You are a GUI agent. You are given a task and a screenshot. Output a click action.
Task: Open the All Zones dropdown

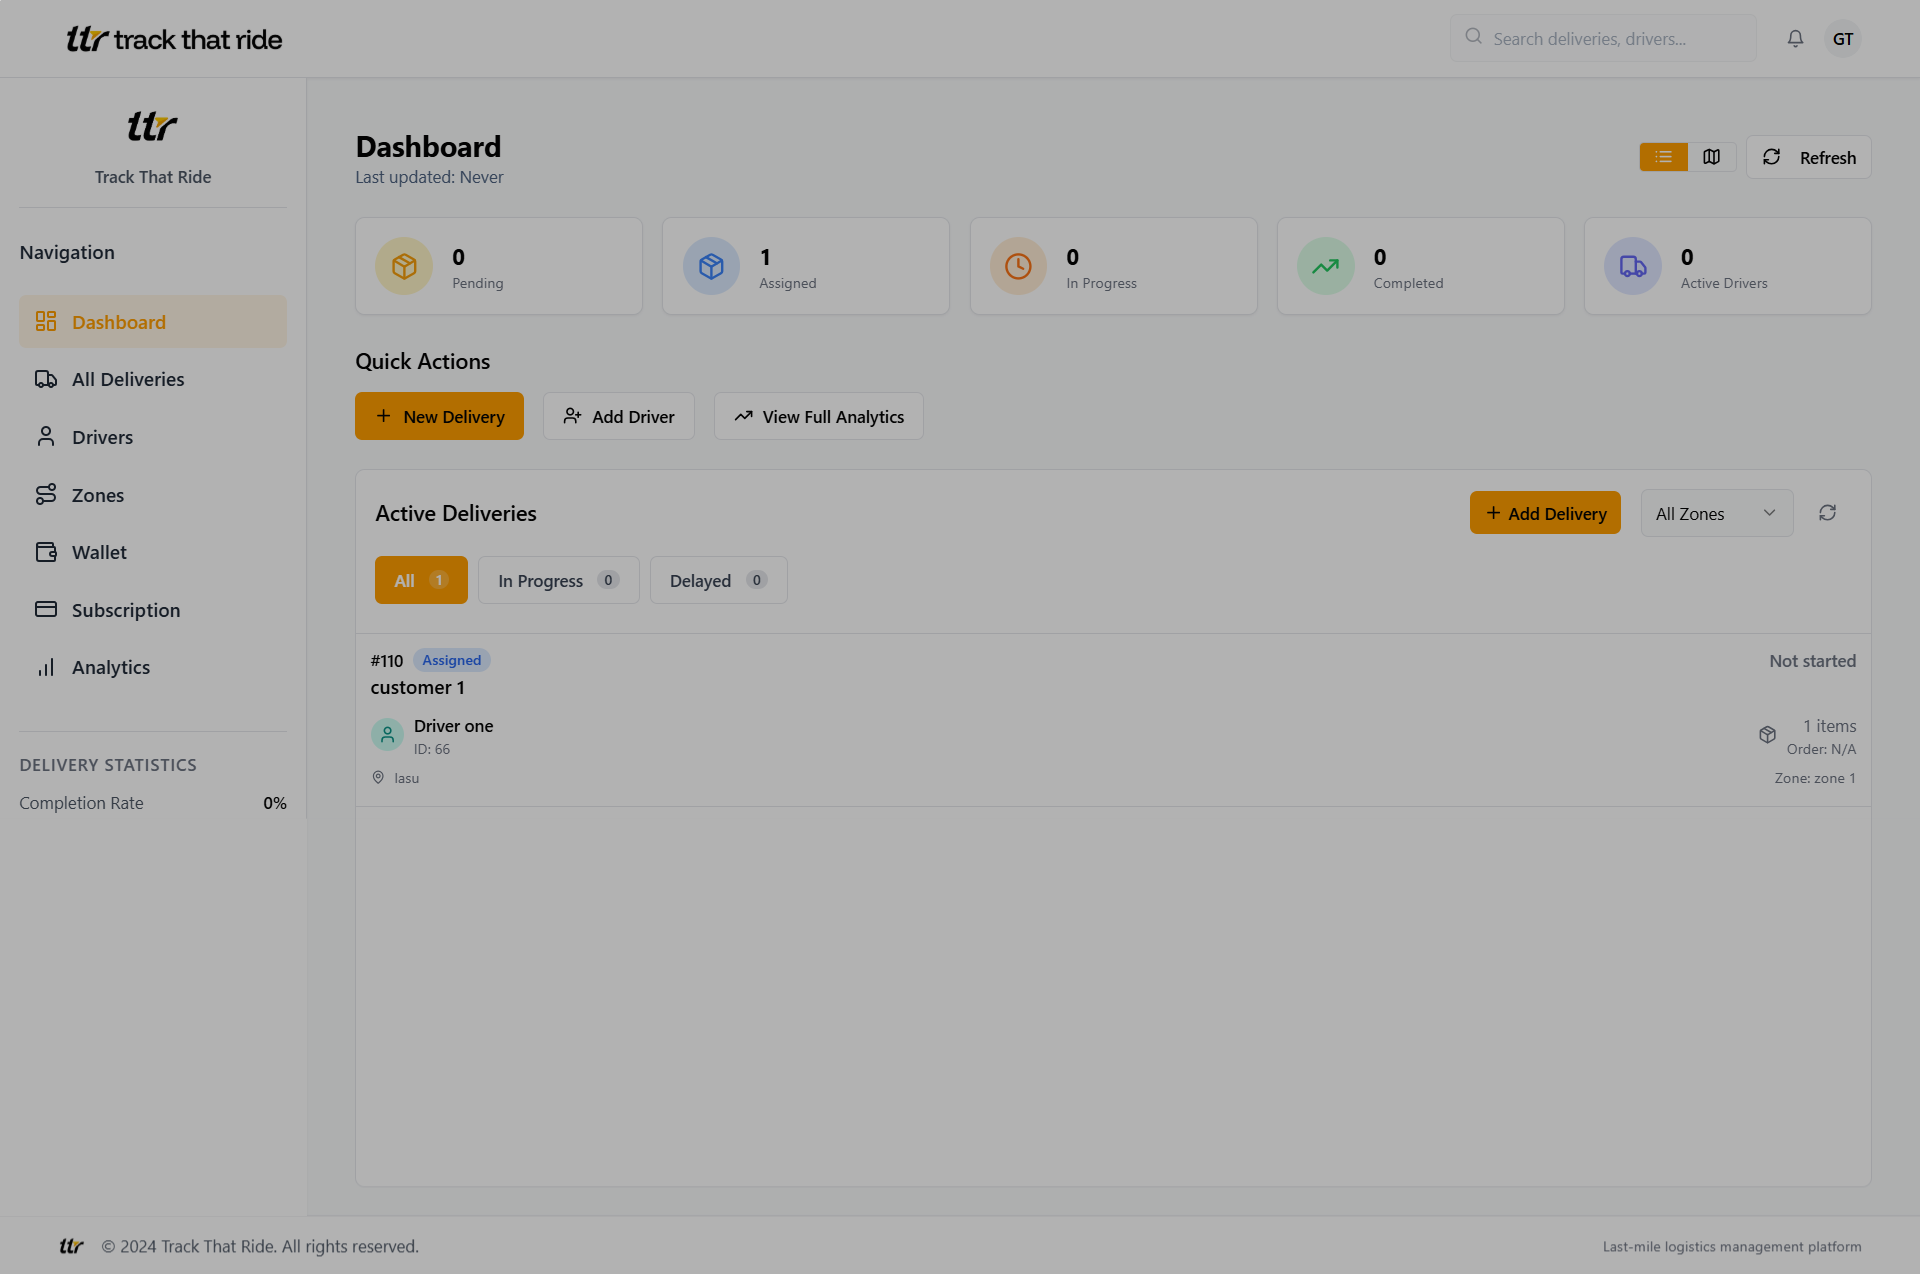click(1716, 512)
